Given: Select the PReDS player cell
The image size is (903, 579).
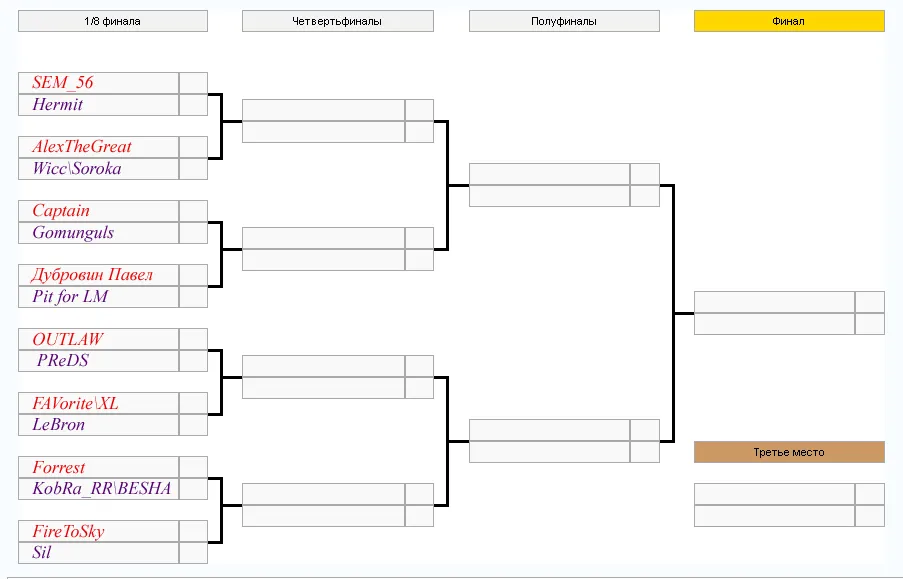Looking at the screenshot, I should pyautogui.click(x=63, y=361).
